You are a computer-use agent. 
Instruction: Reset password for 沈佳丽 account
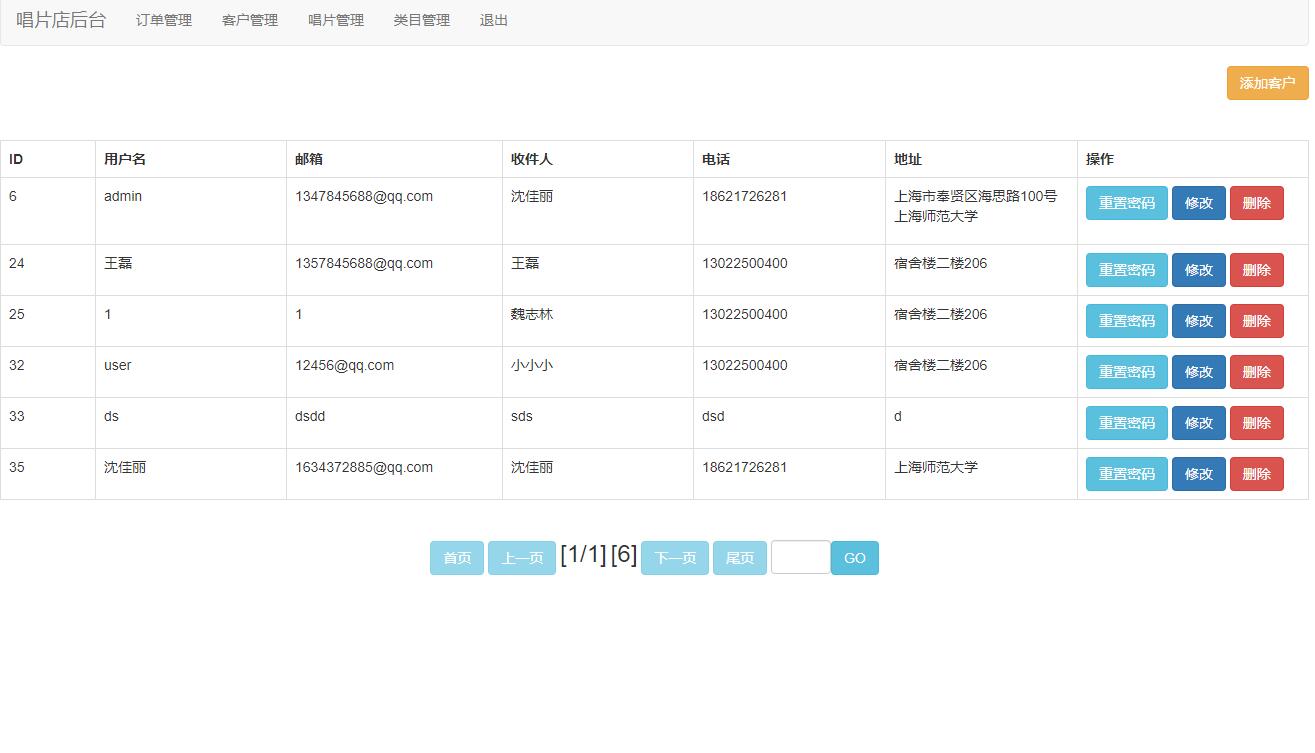point(1125,473)
